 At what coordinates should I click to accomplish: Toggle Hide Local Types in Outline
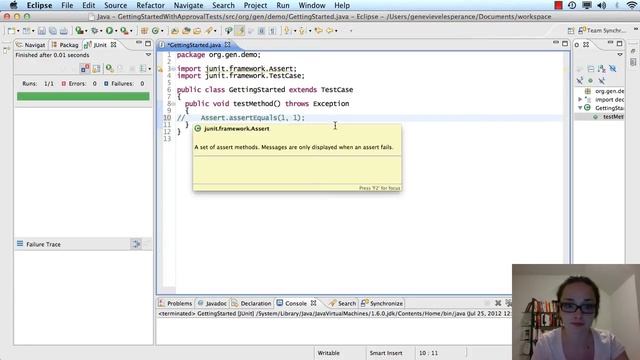pyautogui.click(x=602, y=80)
